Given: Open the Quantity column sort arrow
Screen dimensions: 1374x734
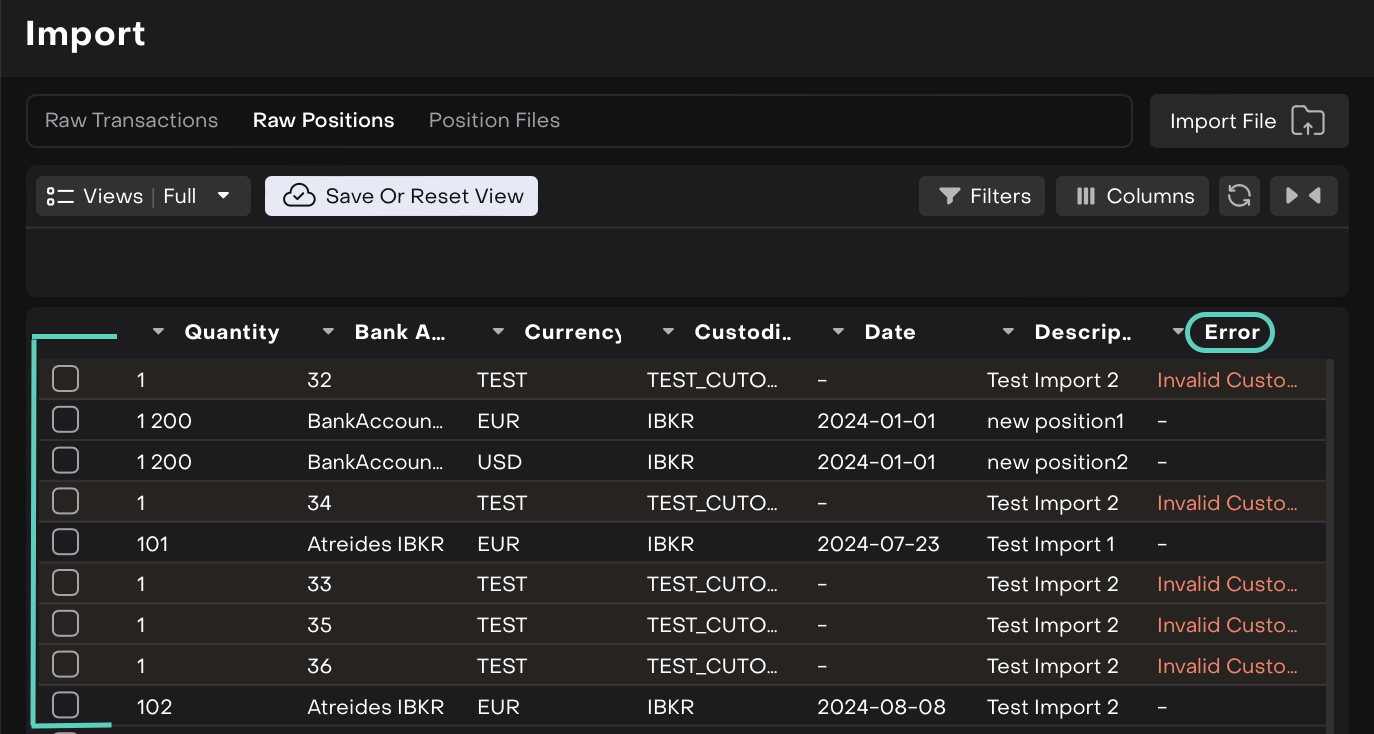Looking at the screenshot, I should tap(158, 332).
